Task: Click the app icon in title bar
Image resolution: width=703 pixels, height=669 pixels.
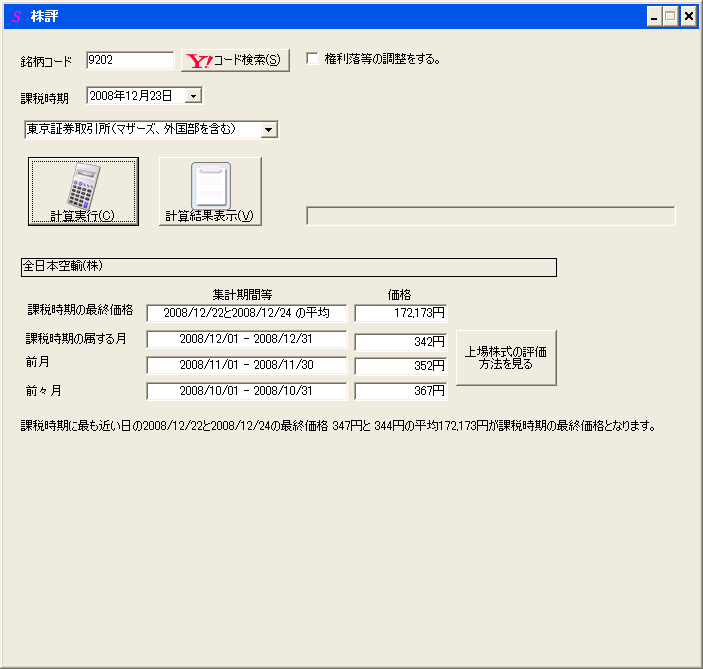Action: click(15, 16)
